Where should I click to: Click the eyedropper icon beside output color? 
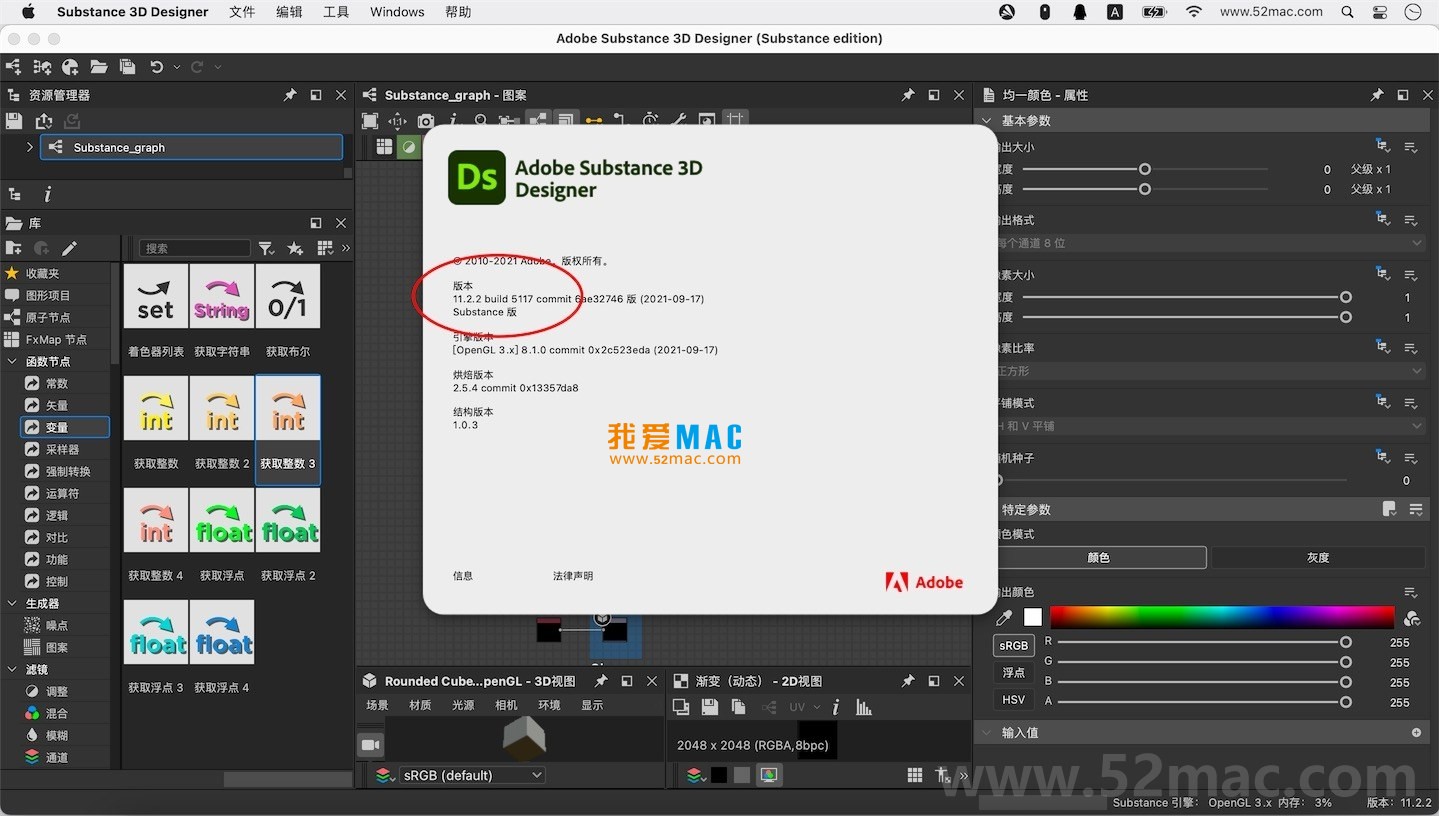click(x=1004, y=618)
